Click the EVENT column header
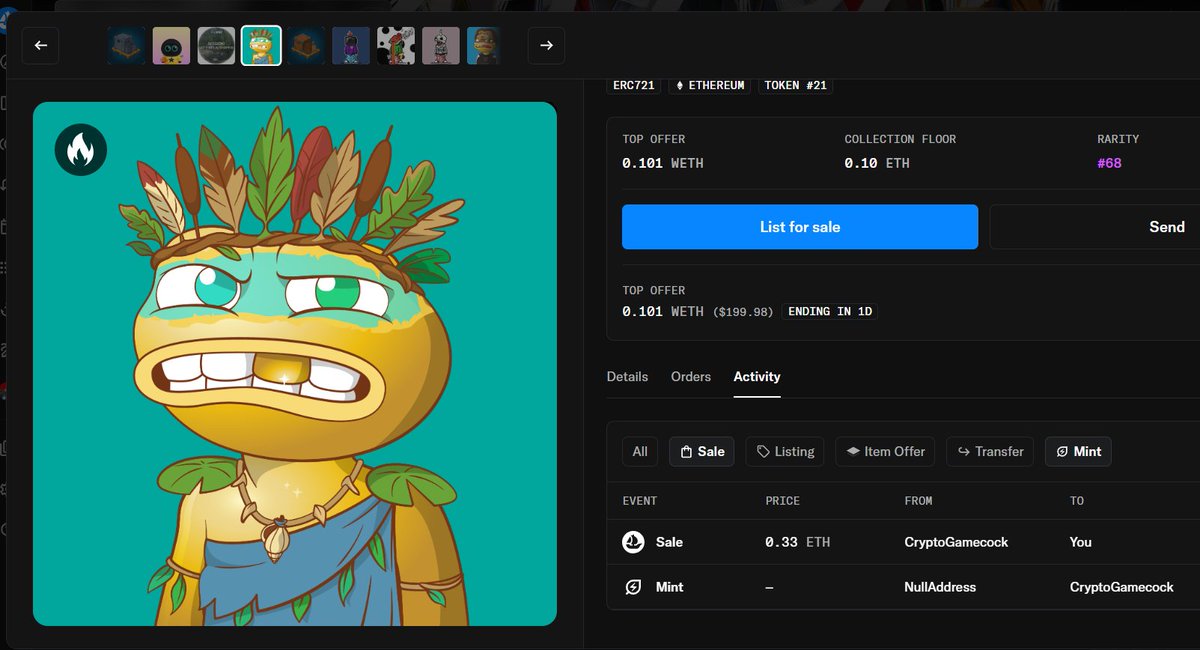1200x650 pixels. tap(640, 501)
